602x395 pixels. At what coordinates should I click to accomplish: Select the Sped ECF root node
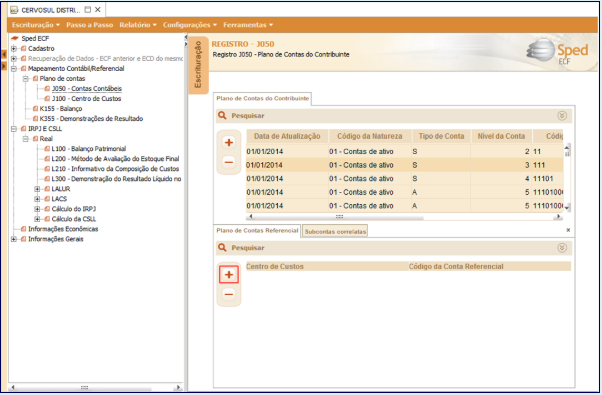(x=35, y=38)
